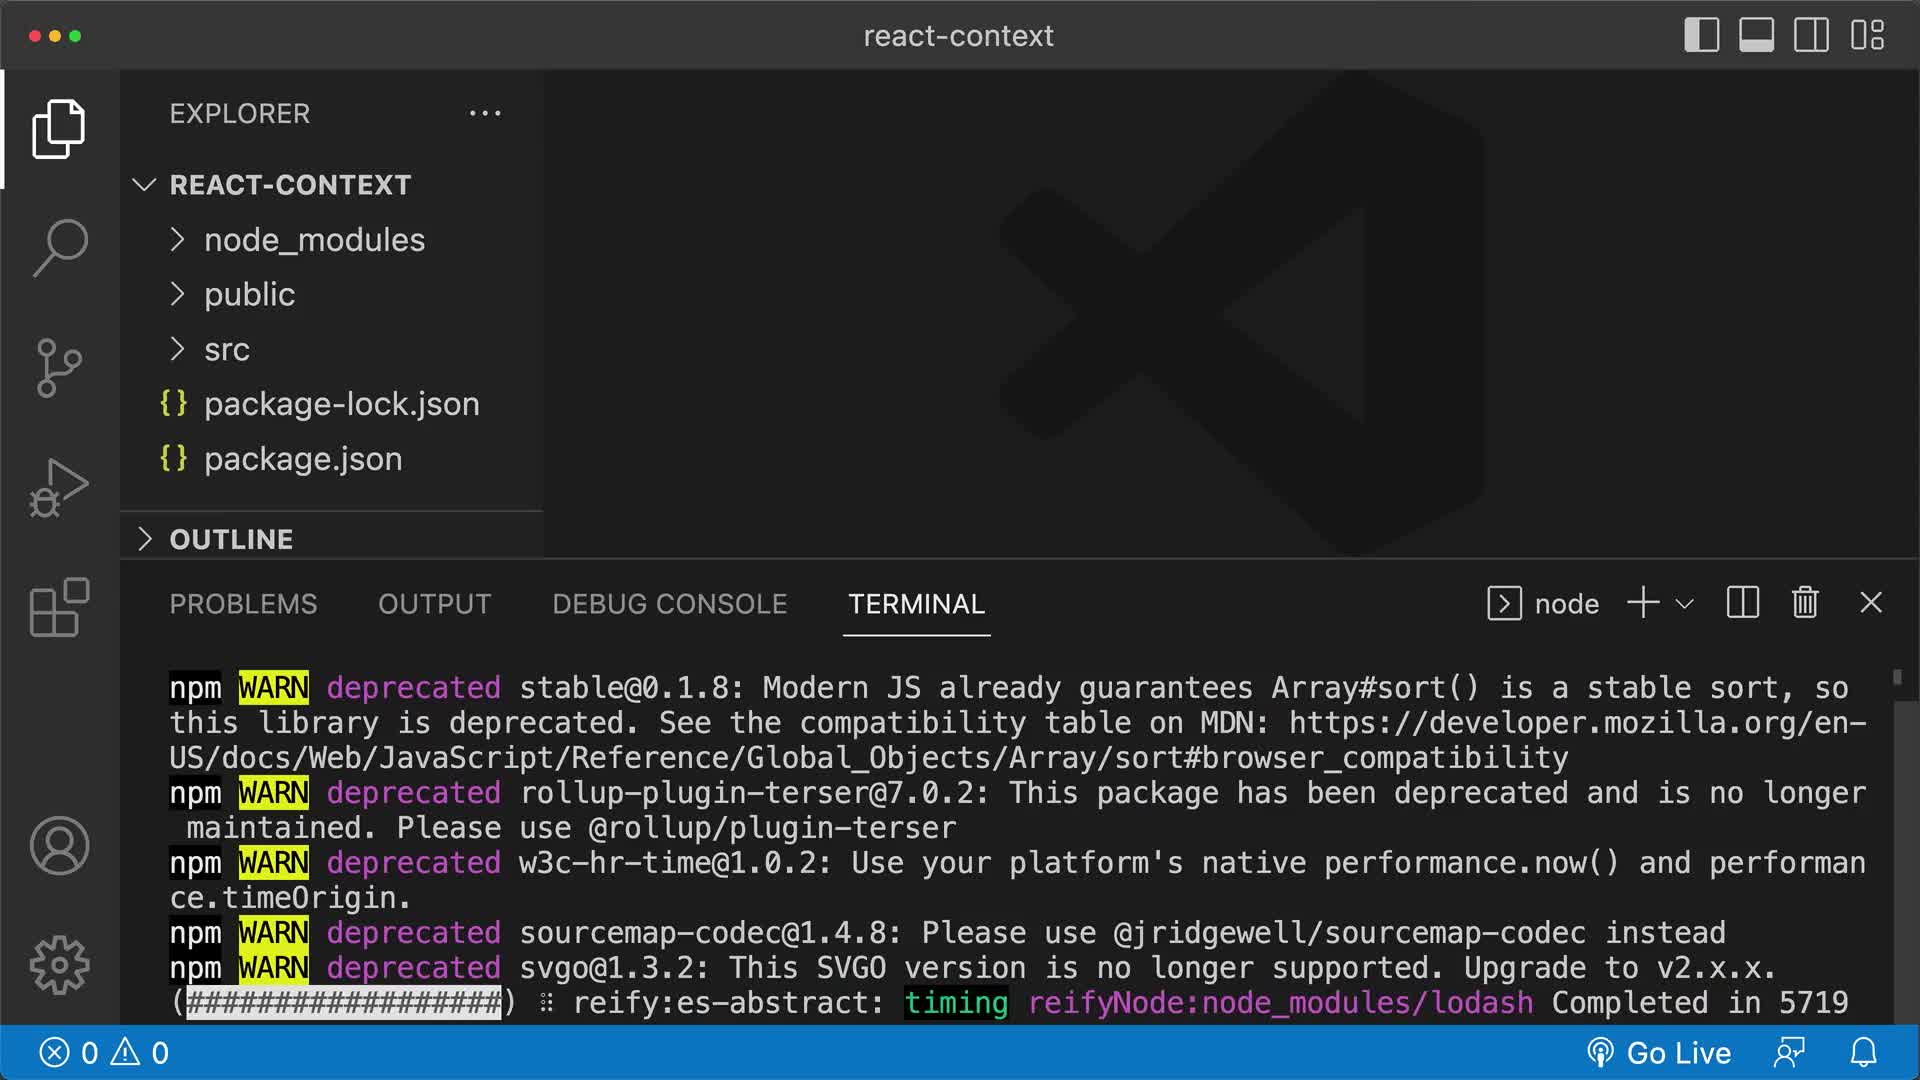The height and width of the screenshot is (1080, 1920).
Task: Split the terminal
Action: coord(1742,603)
